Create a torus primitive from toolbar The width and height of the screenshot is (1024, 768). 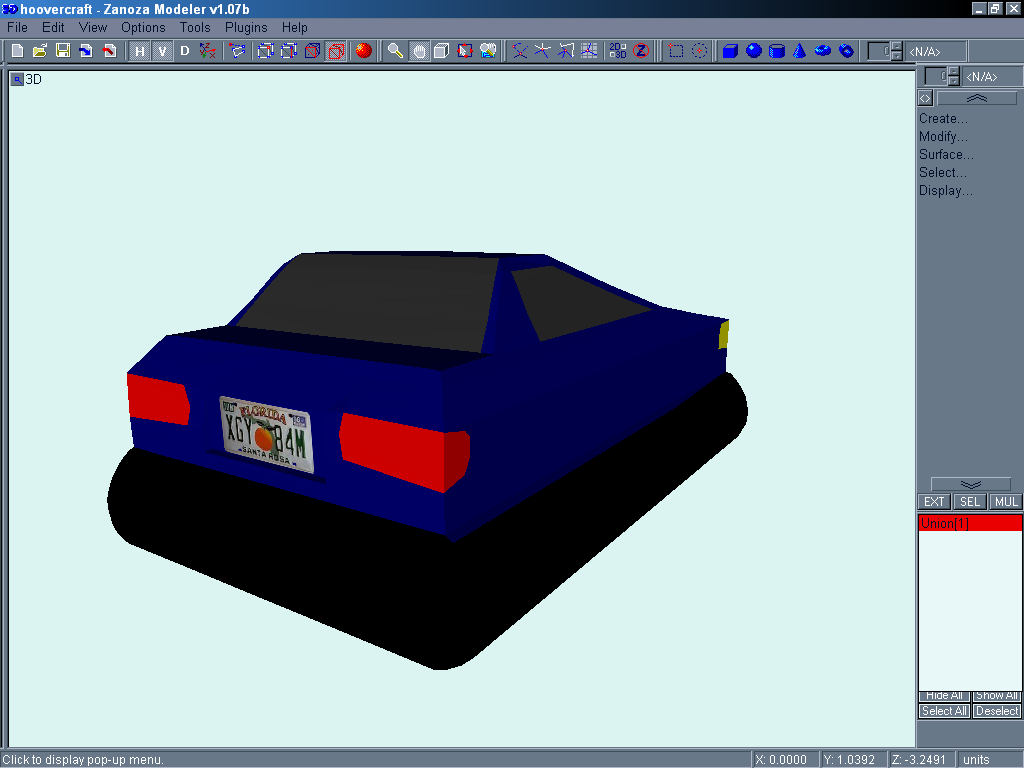tap(823, 50)
